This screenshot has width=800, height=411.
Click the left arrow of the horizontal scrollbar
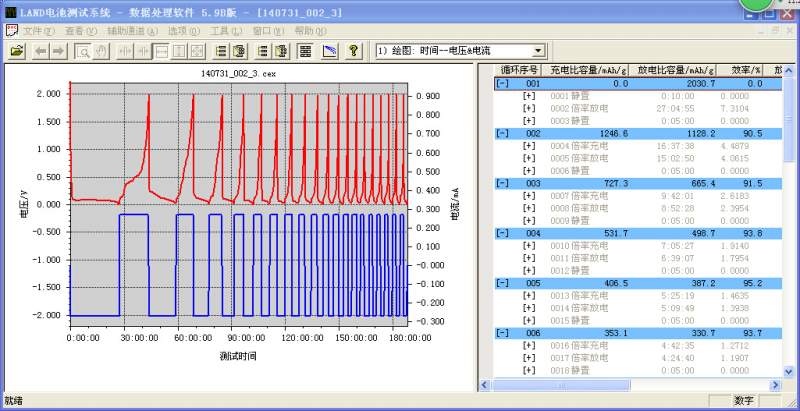tap(485, 385)
